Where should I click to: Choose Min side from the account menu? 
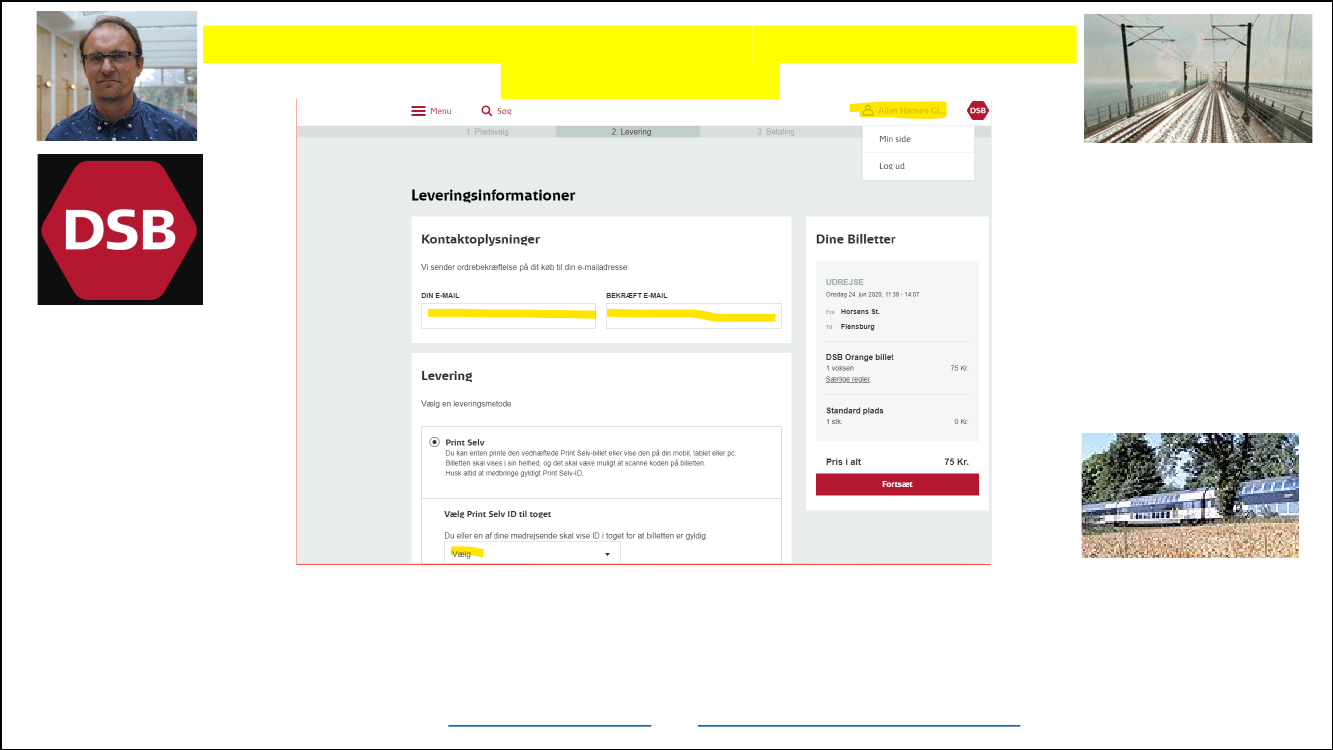click(894, 139)
